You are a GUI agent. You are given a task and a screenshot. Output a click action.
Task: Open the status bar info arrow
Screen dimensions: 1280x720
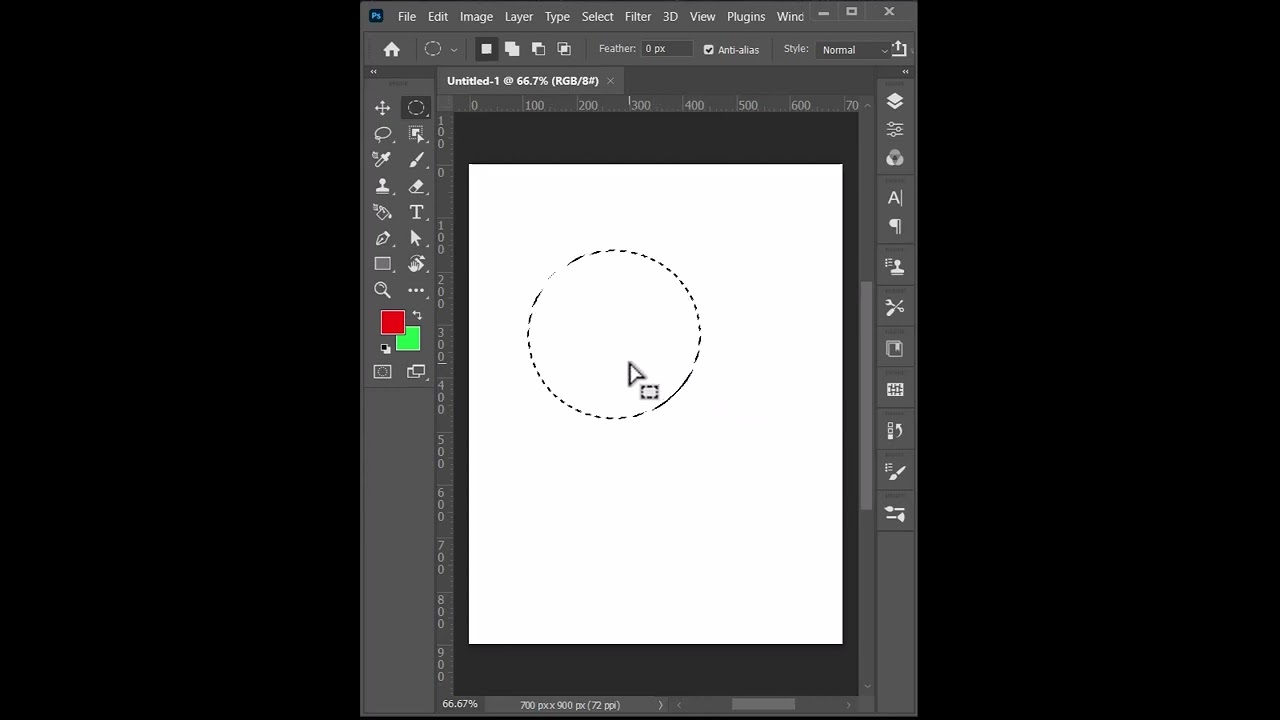pos(660,705)
